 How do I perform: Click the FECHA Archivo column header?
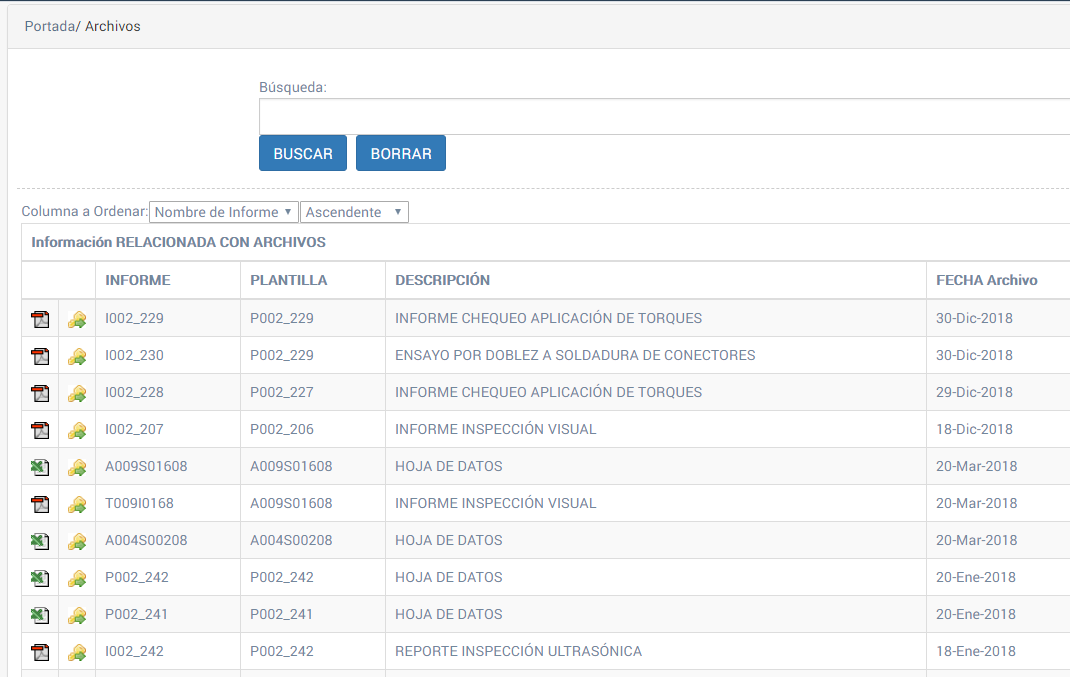[x=986, y=280]
